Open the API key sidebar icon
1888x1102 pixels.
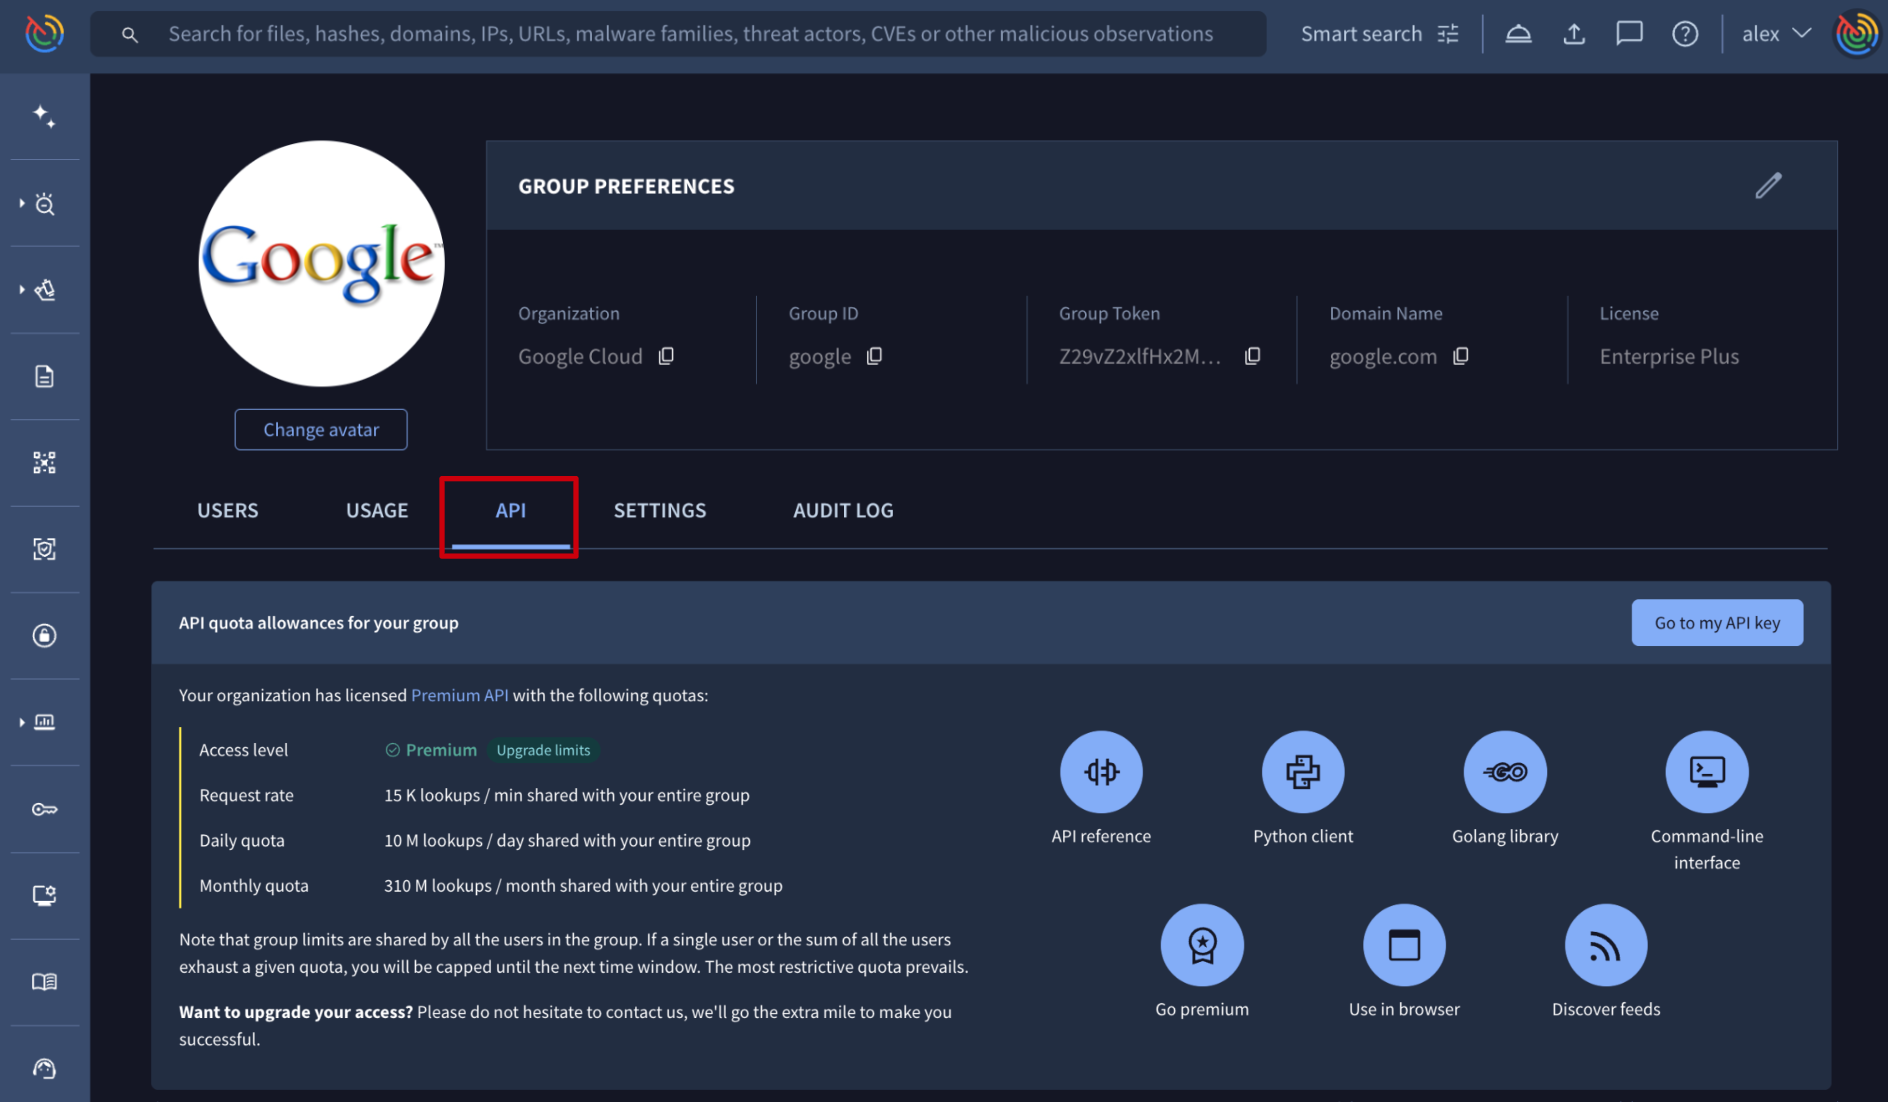44,809
